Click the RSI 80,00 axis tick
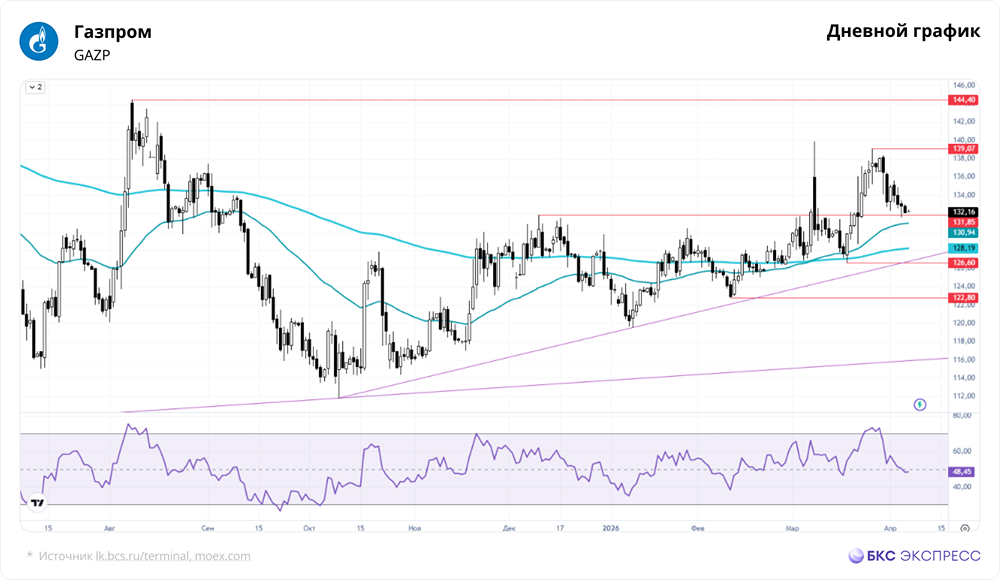 962,415
